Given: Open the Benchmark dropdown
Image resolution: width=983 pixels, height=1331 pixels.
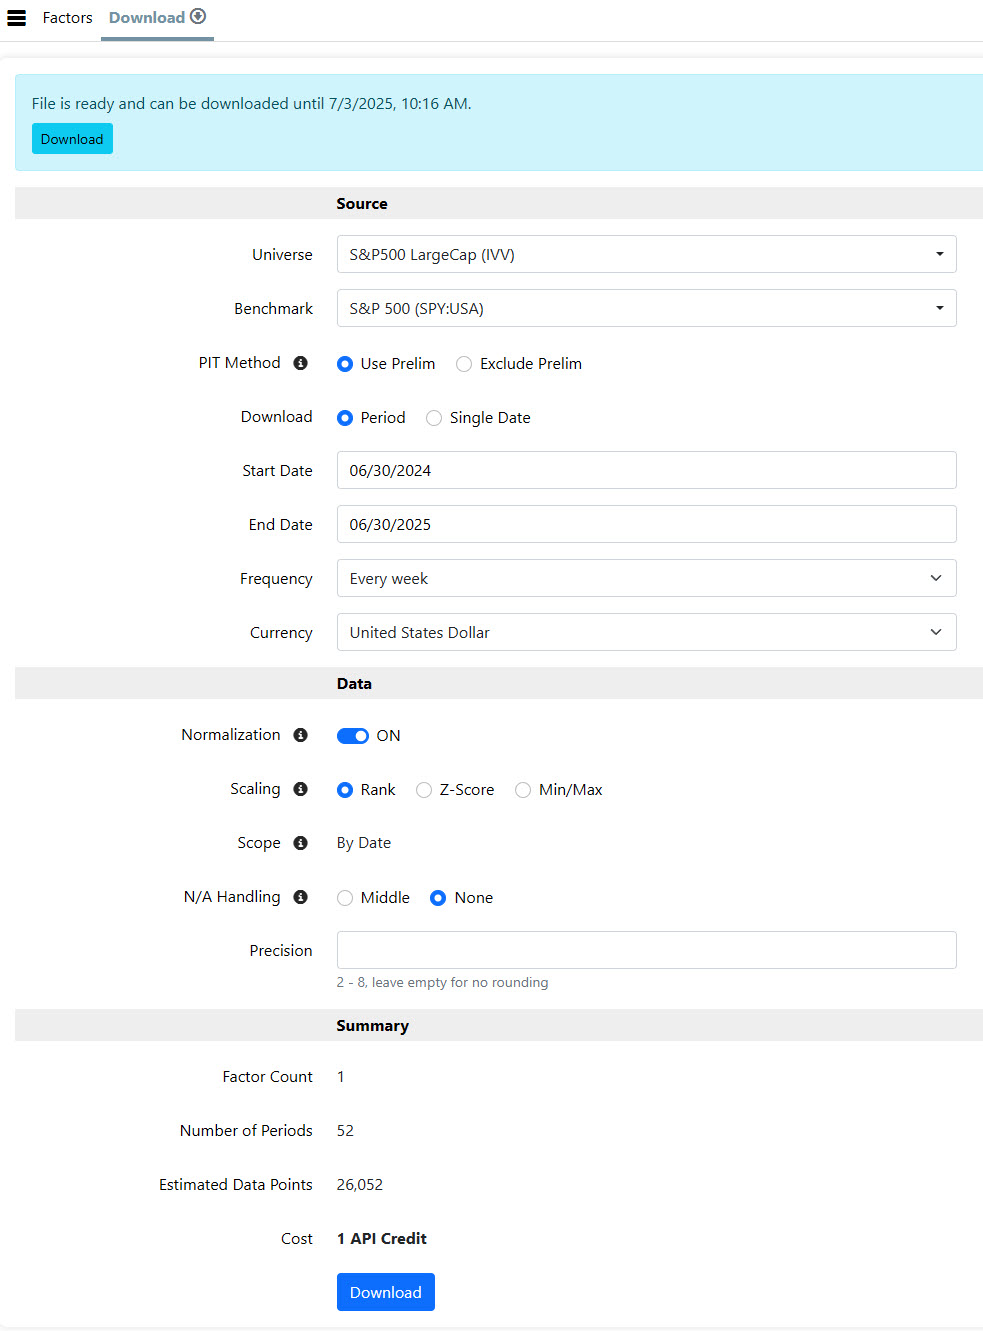Looking at the screenshot, I should [646, 308].
